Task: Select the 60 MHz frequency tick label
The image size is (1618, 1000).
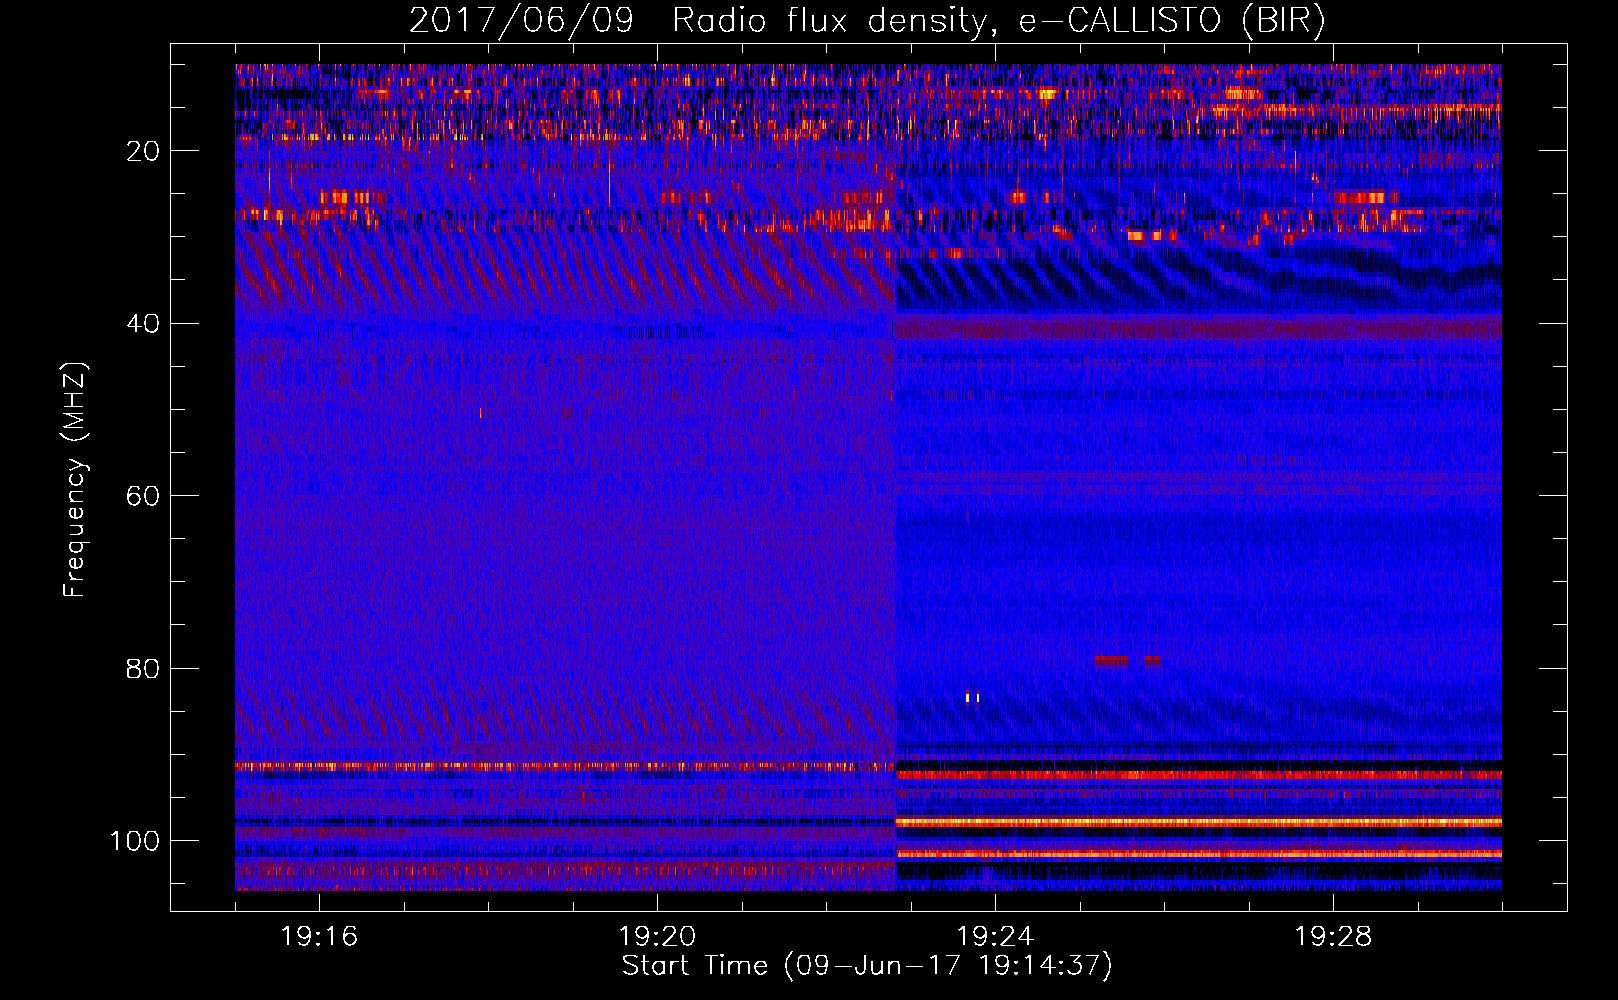Action: pos(144,496)
